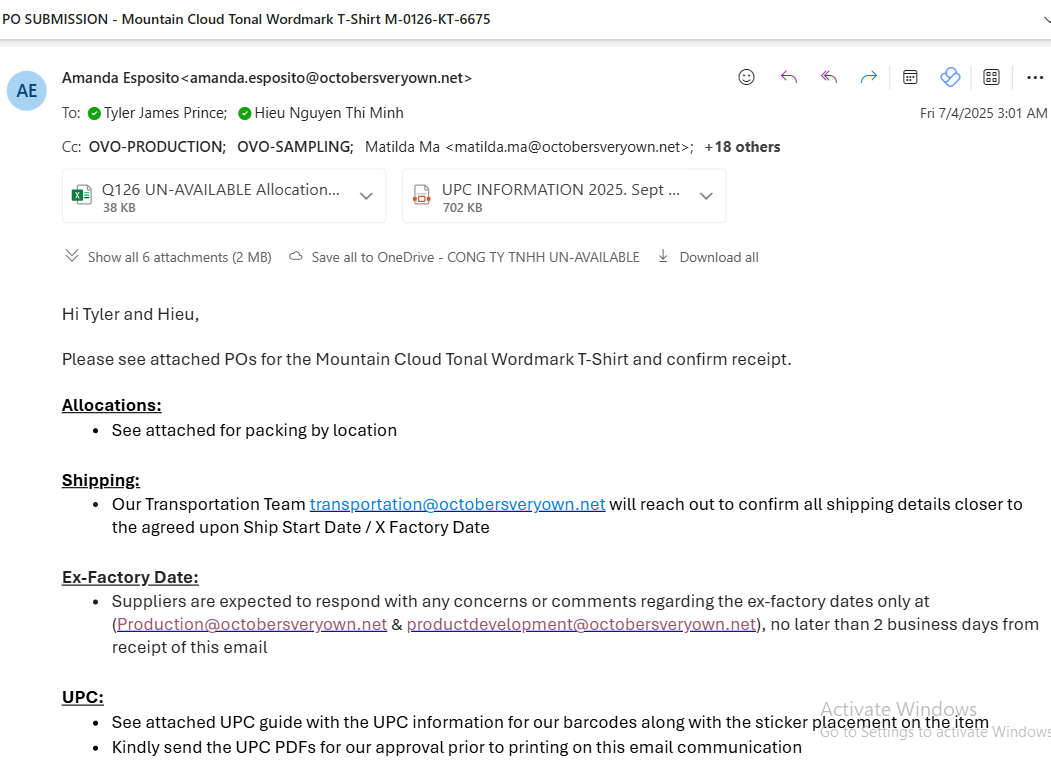
Task: Open transportation@octobersveryown.net email link
Action: (x=457, y=504)
